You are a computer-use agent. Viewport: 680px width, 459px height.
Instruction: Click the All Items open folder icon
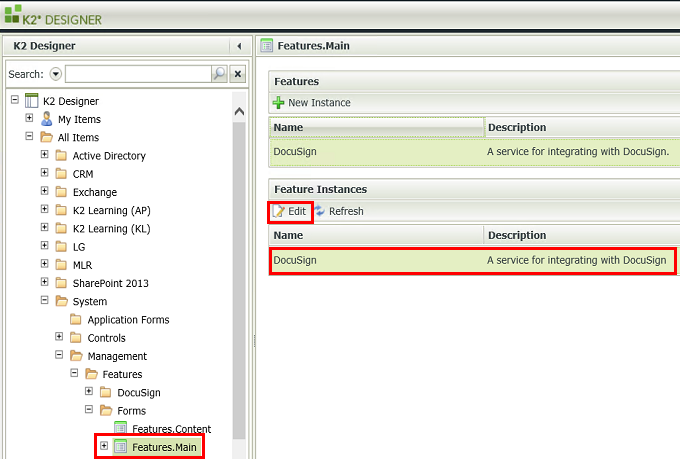(x=46, y=137)
